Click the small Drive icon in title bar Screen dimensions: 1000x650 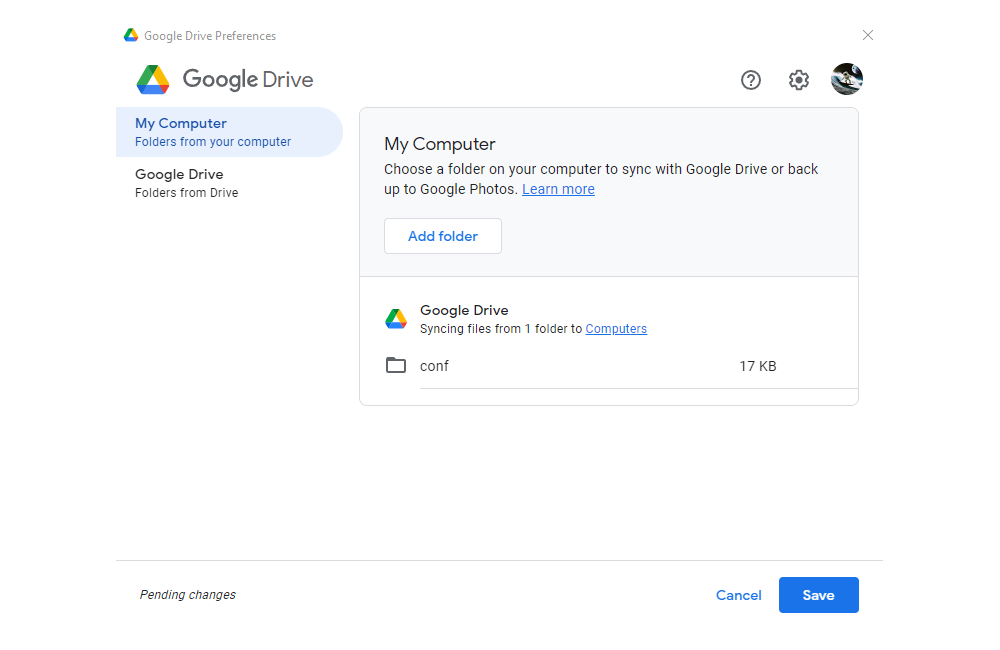[x=131, y=35]
